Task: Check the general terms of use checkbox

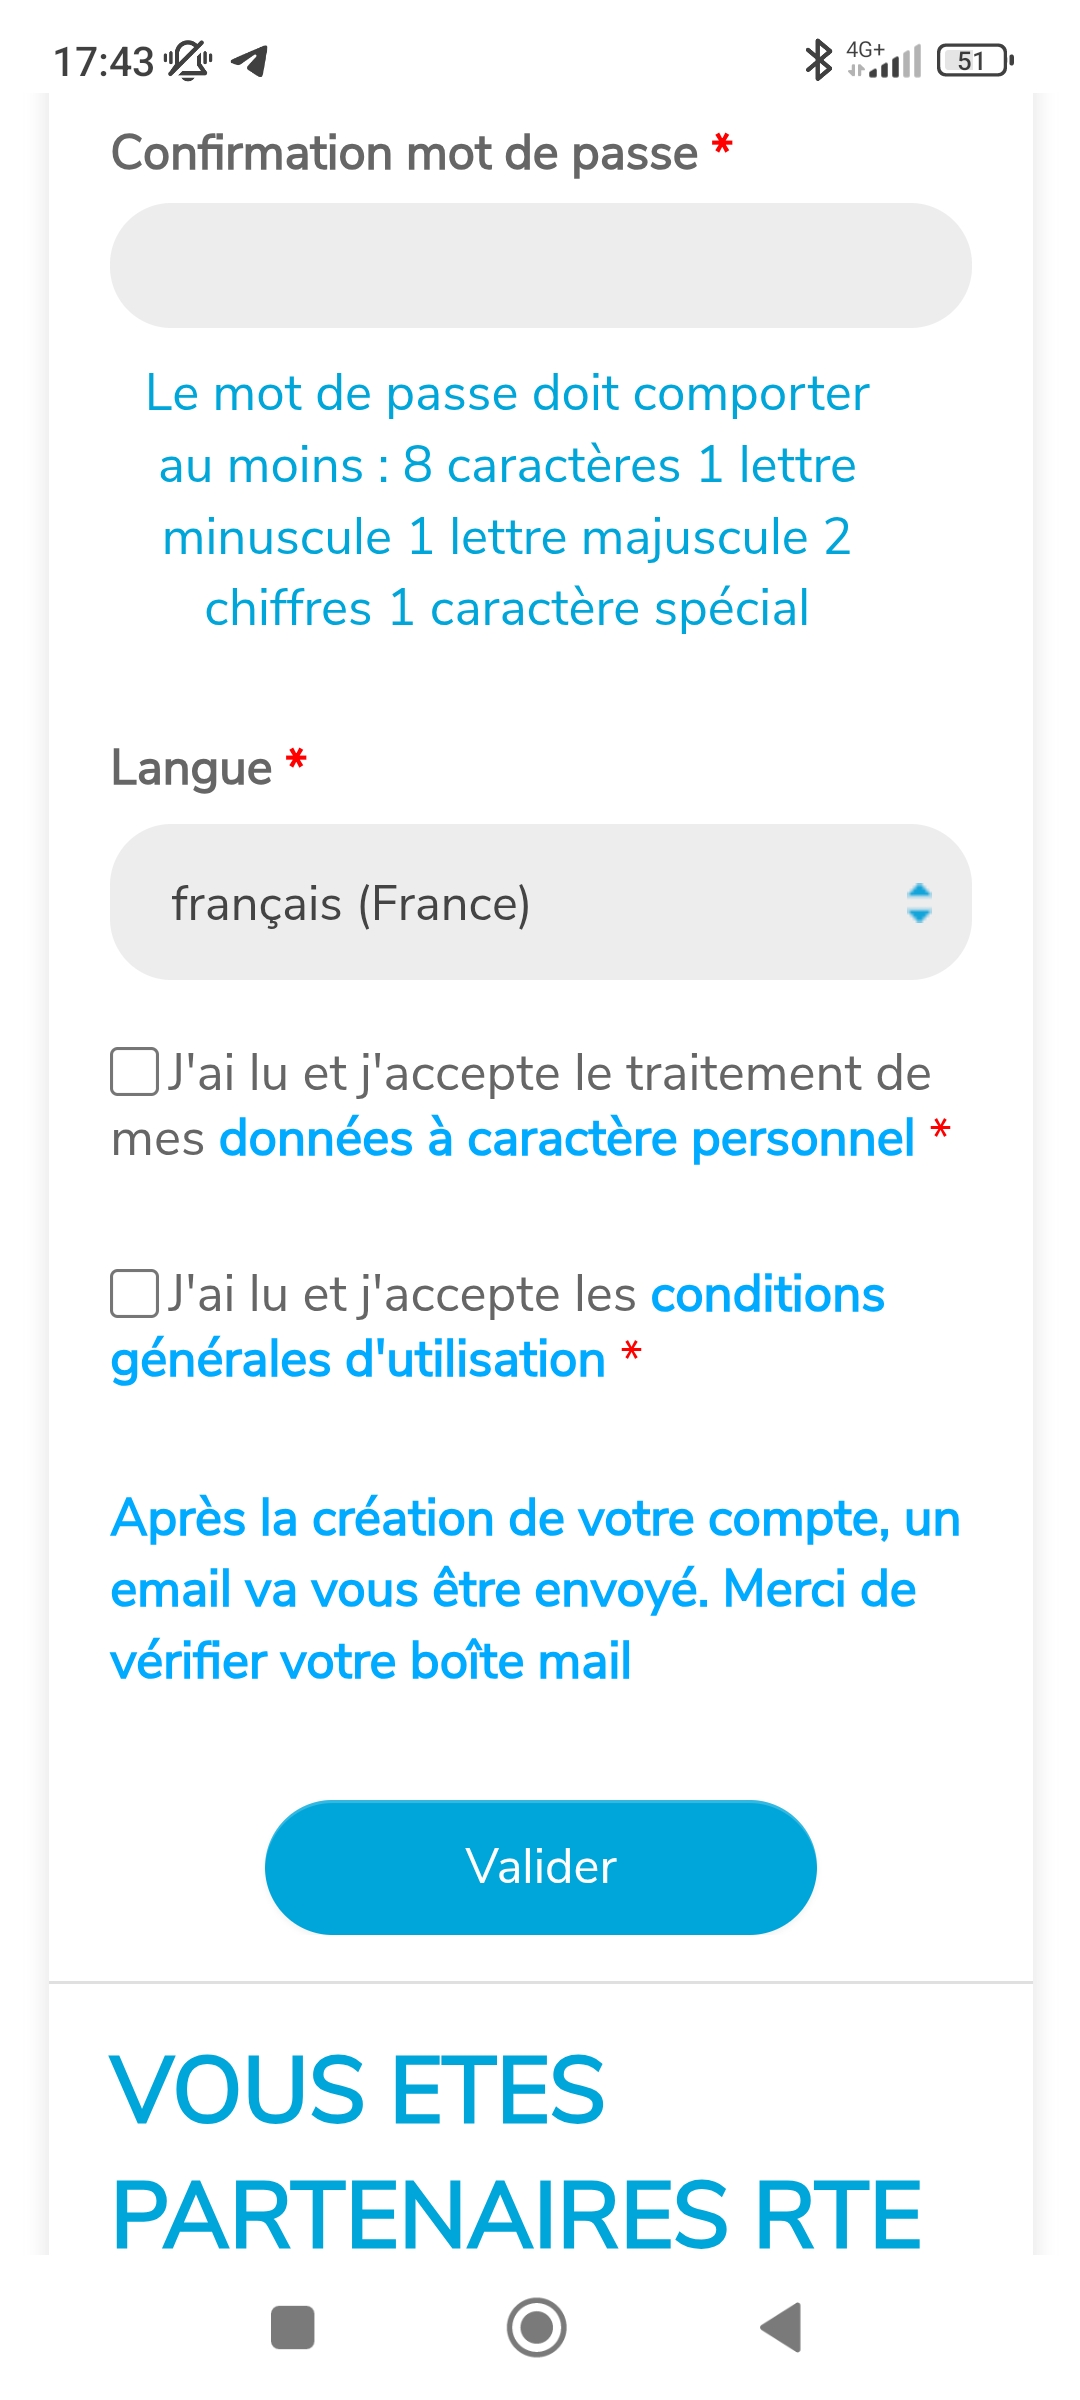Action: point(134,1293)
